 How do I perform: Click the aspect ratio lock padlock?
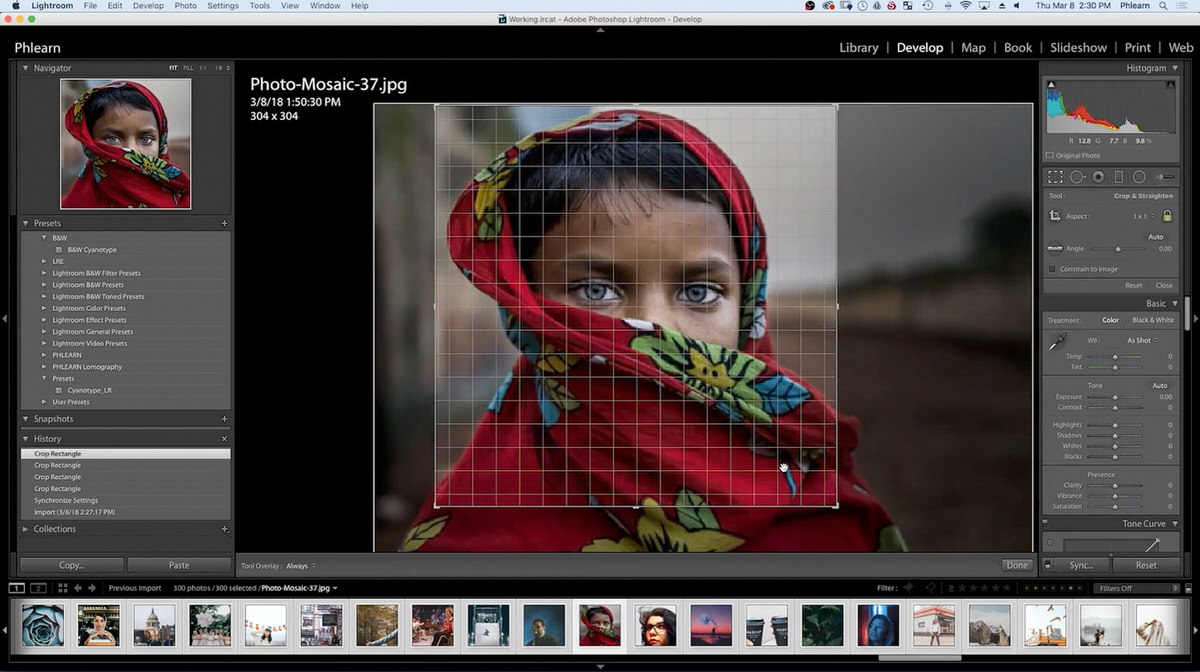coord(1167,216)
